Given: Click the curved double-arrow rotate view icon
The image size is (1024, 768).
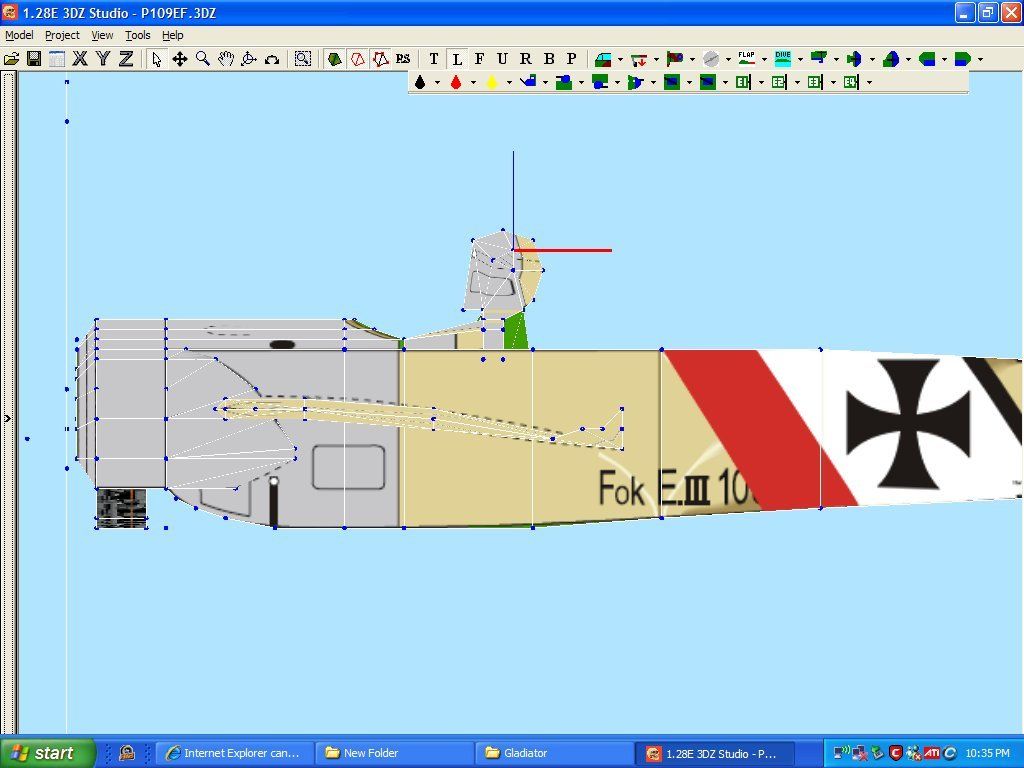Looking at the screenshot, I should click(x=272, y=59).
